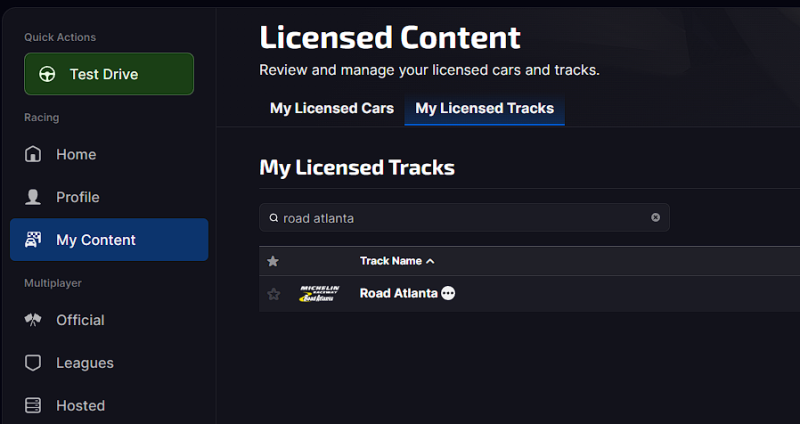Viewport: 800px width, 424px height.
Task: Switch to My Licensed Cars tab
Action: [x=332, y=108]
